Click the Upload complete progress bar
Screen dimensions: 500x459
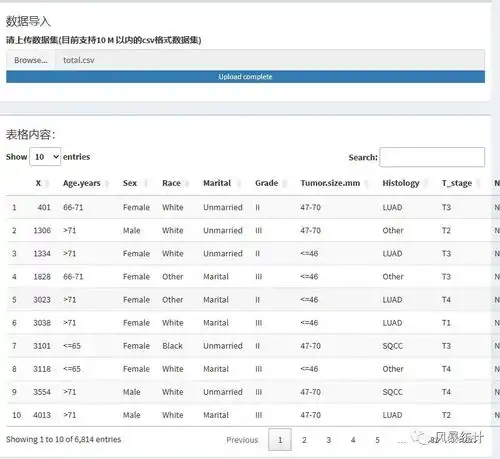click(x=245, y=77)
